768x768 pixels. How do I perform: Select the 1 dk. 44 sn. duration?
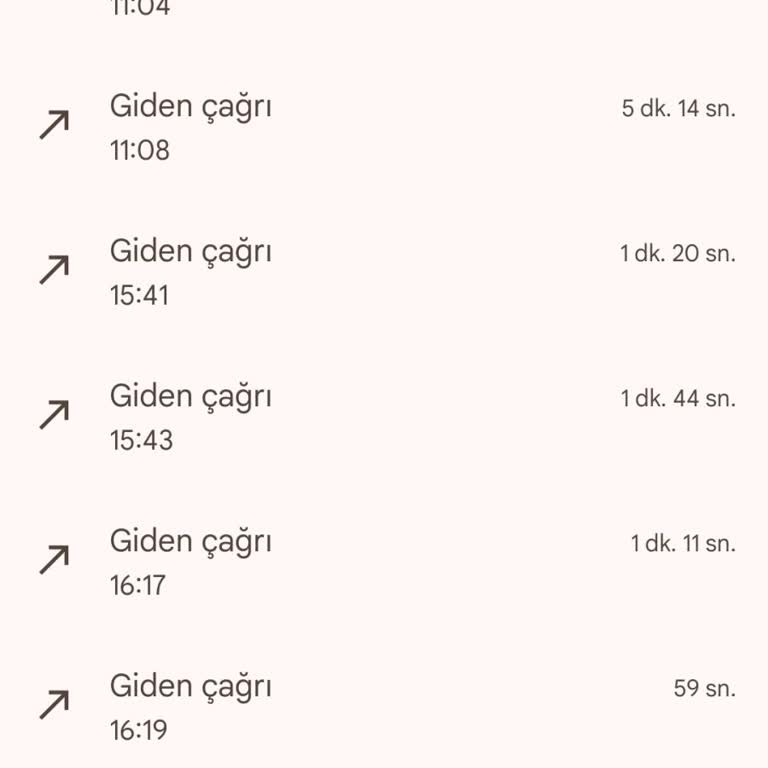tap(677, 399)
